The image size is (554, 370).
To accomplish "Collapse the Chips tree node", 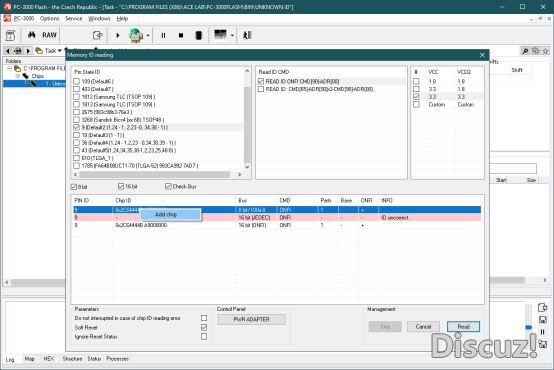I will point(18,76).
